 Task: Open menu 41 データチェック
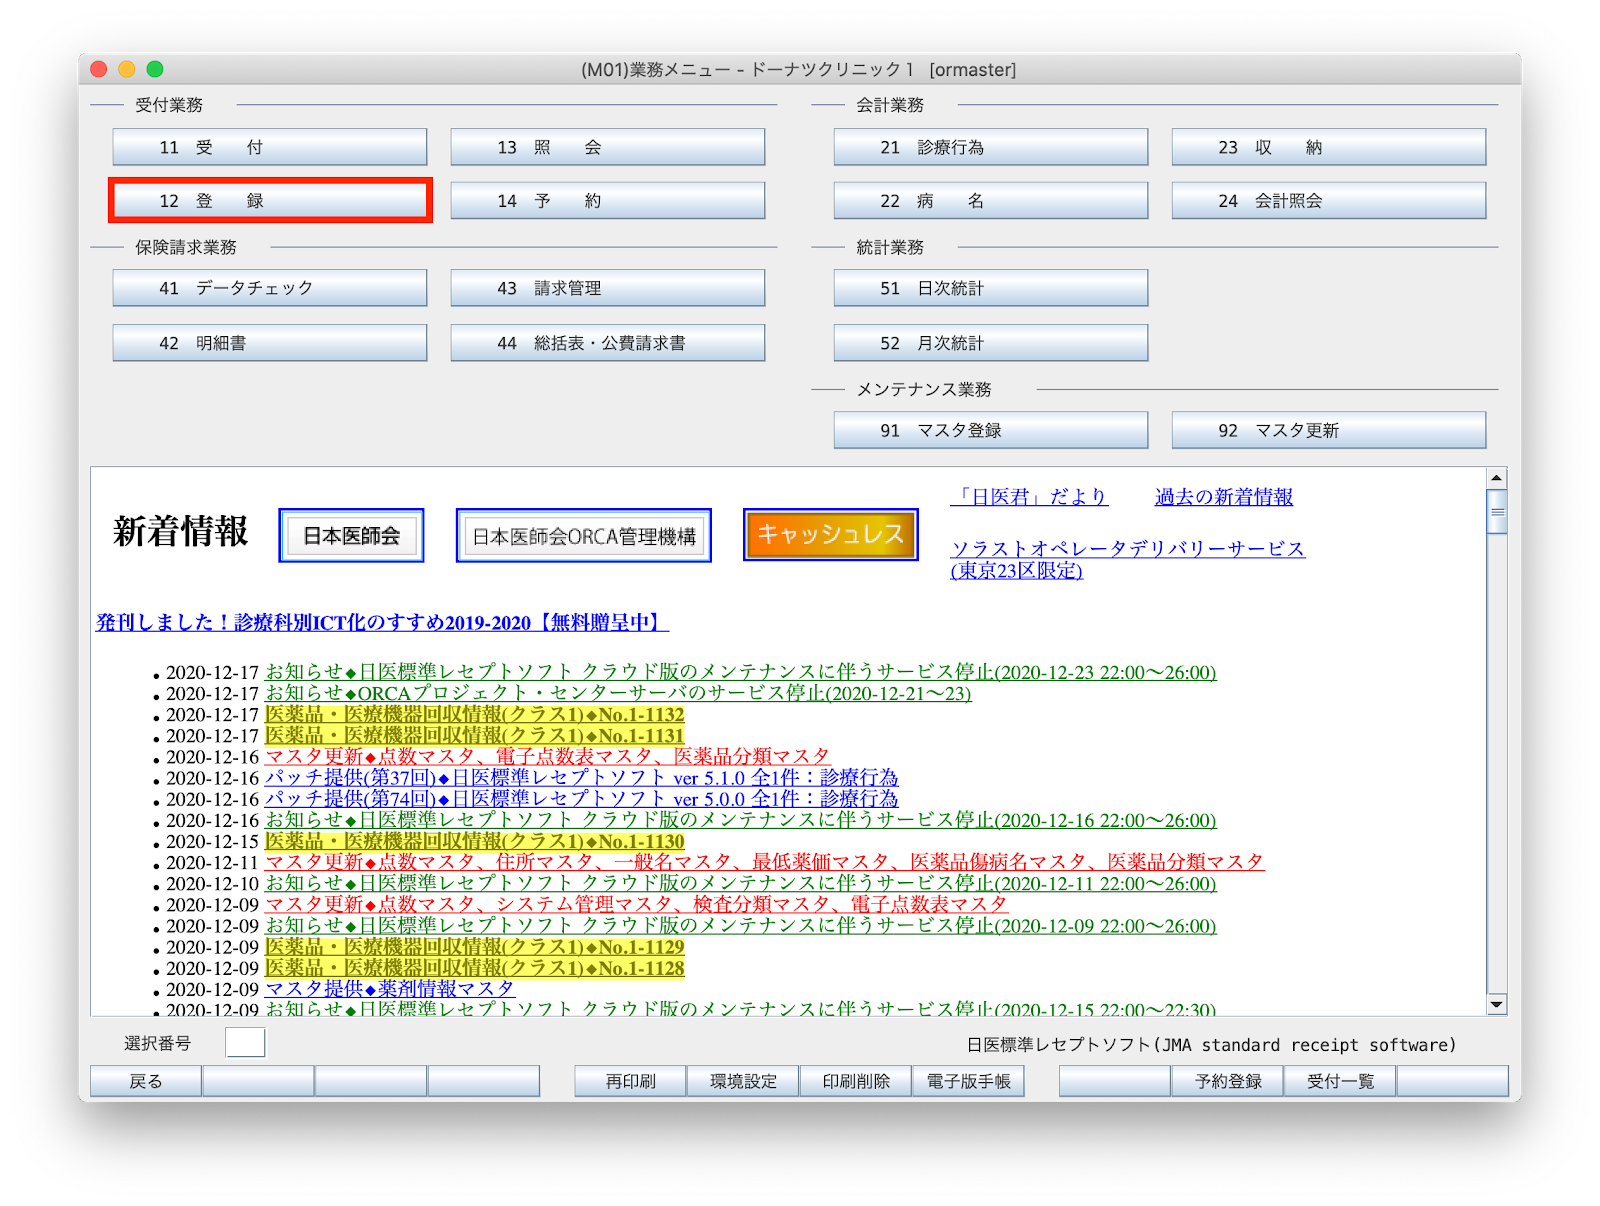point(269,288)
